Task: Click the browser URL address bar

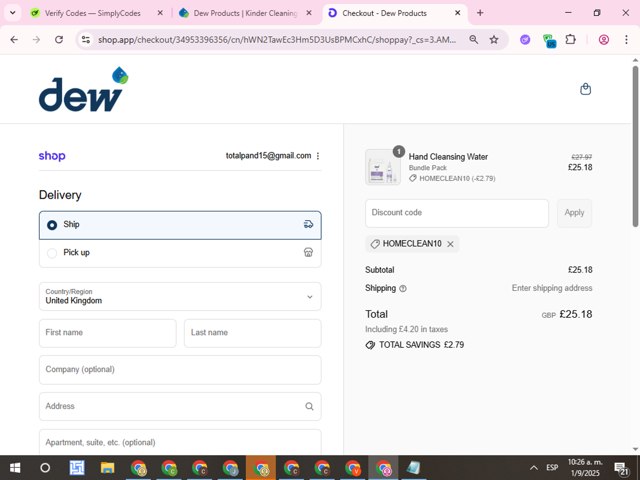Action: (277, 40)
